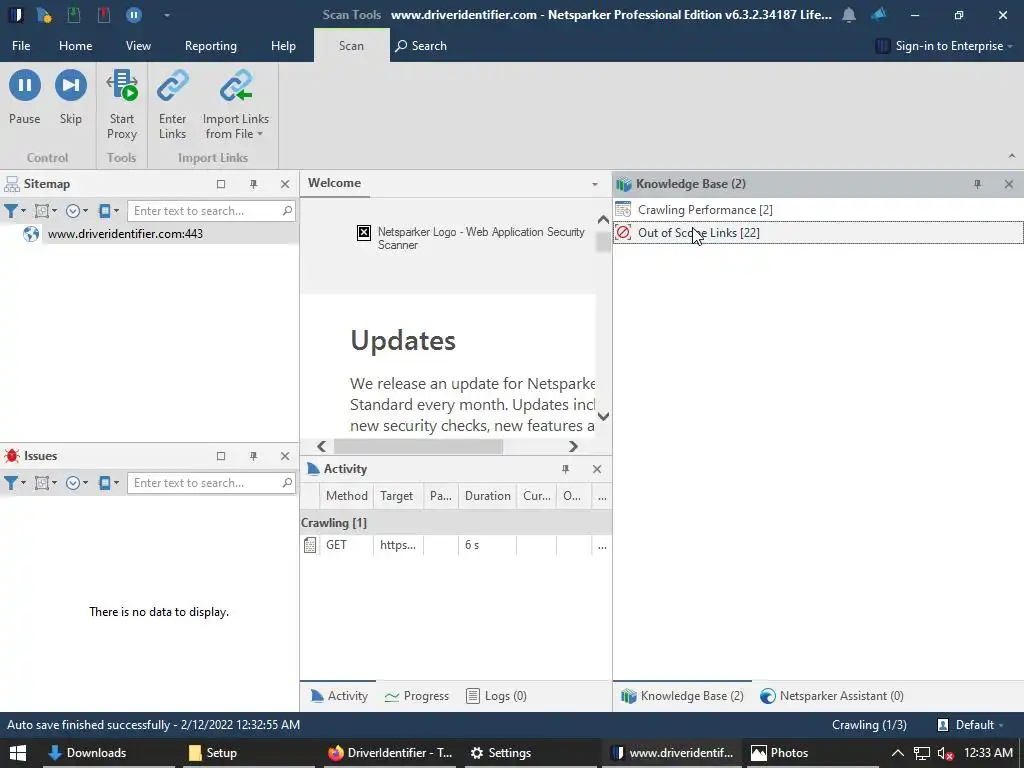Viewport: 1024px width, 768px height.
Task: Select www.driveridentifier.com:443 sitemap node
Action: coord(125,234)
